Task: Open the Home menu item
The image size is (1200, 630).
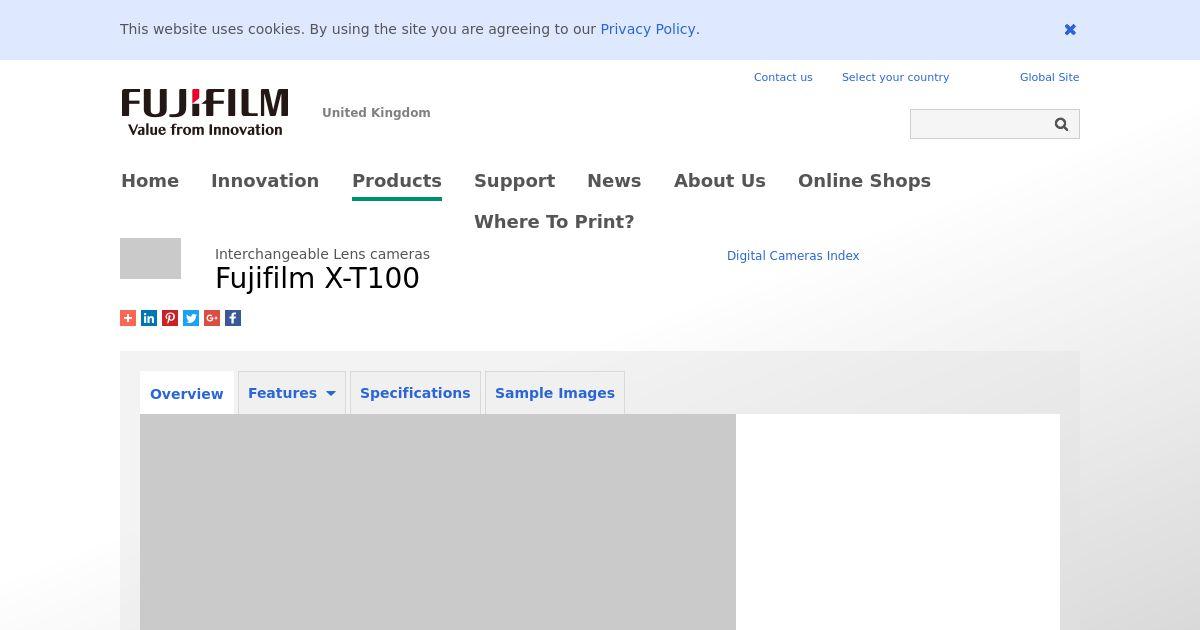Action: (150, 181)
